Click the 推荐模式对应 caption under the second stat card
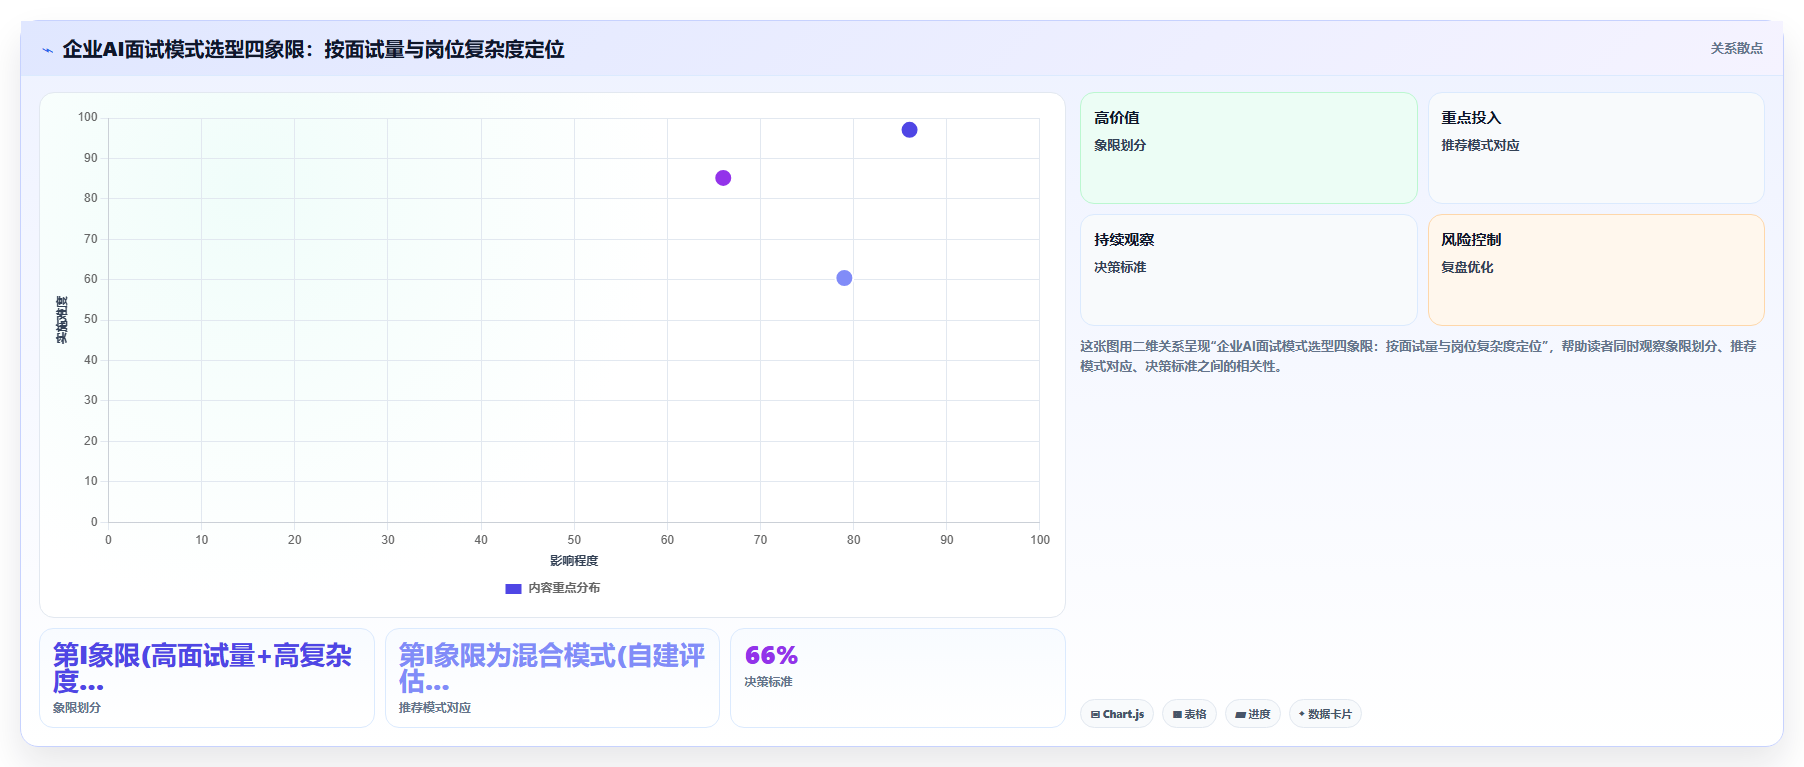This screenshot has width=1804, height=767. [435, 708]
